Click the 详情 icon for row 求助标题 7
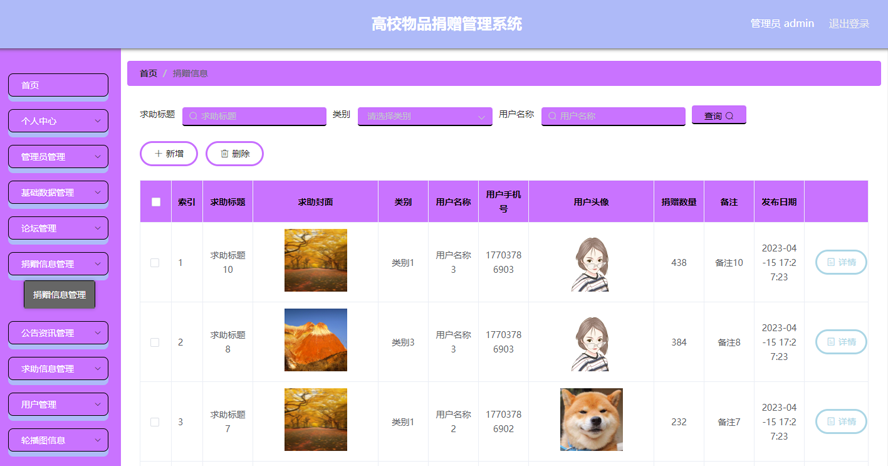888x466 pixels. [831, 422]
